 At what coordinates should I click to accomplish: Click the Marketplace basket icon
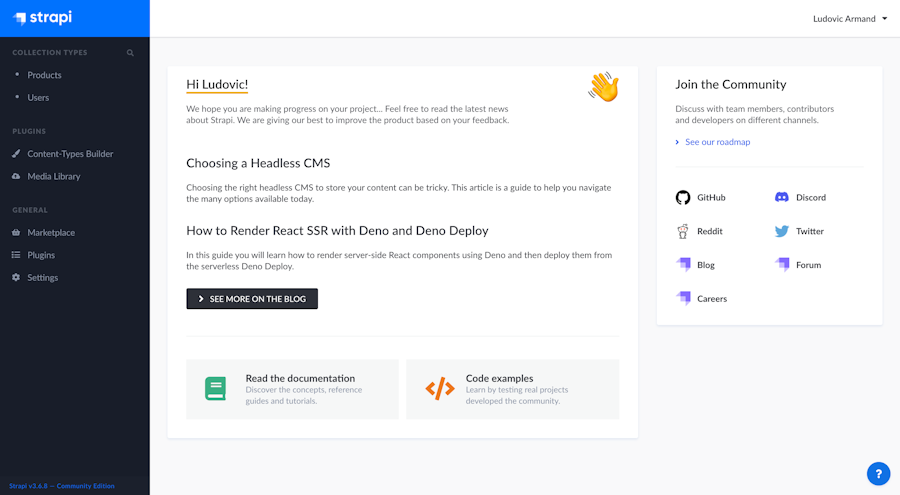click(16, 233)
